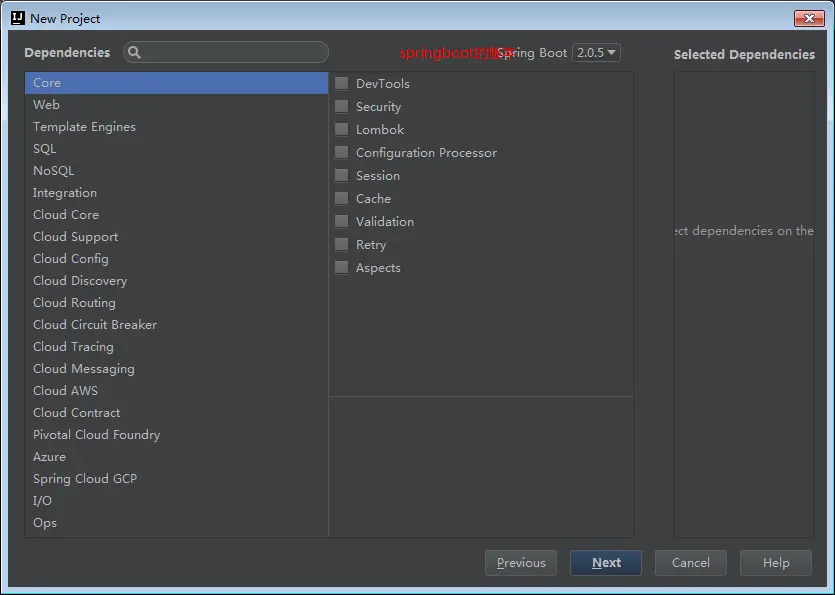Select the Validation checkbox

coord(341,221)
